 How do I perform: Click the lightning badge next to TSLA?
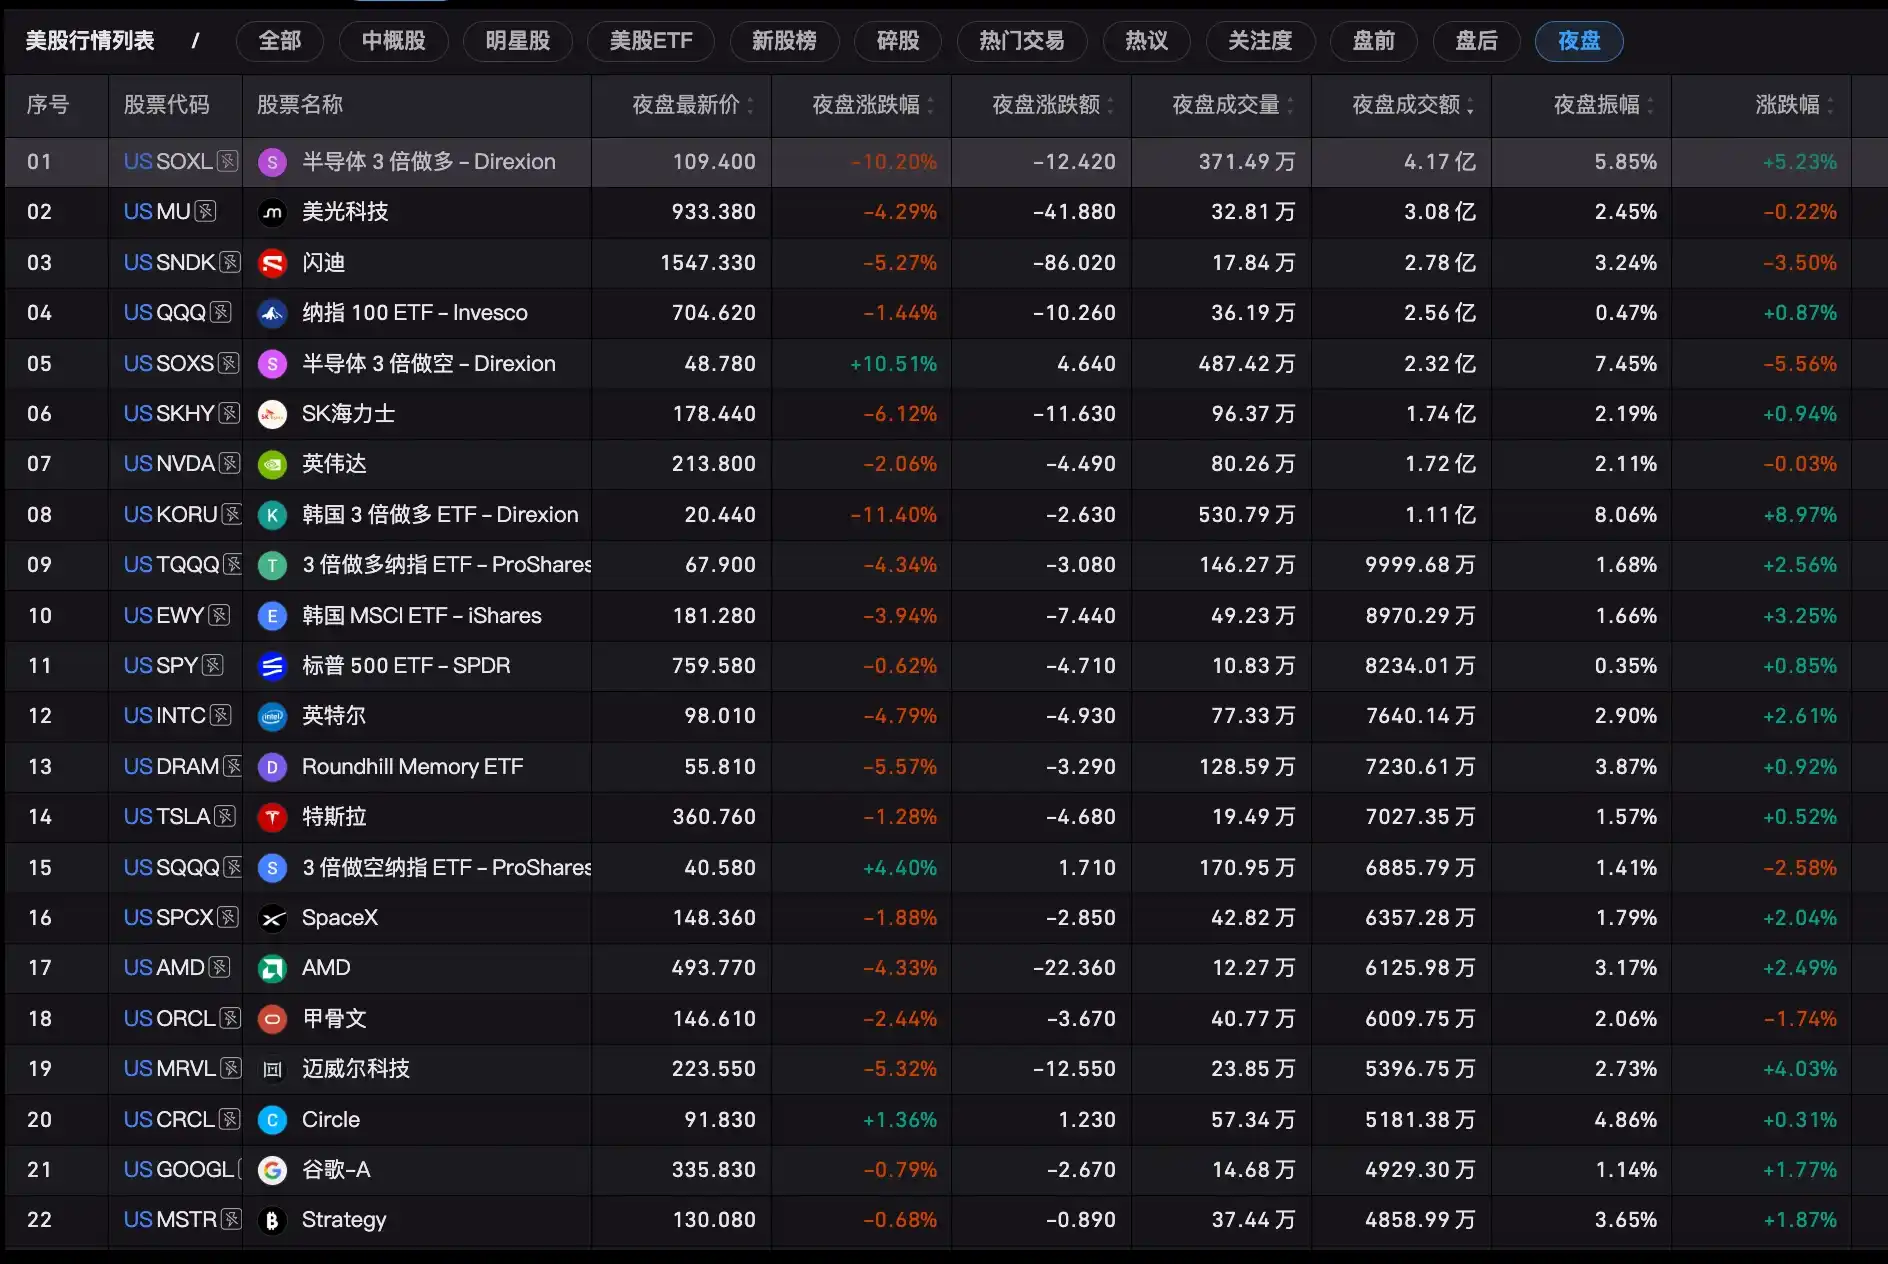click(225, 816)
